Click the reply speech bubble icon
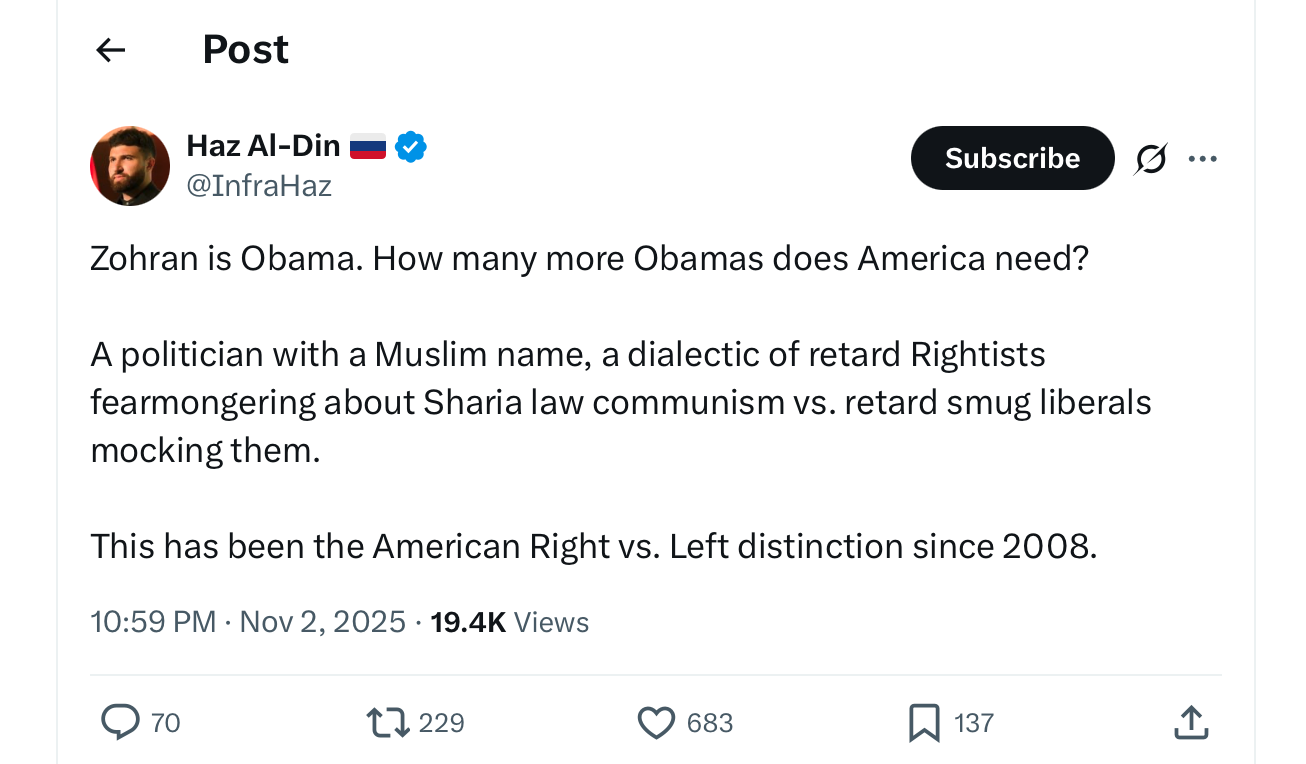The image size is (1306, 764). (x=120, y=722)
